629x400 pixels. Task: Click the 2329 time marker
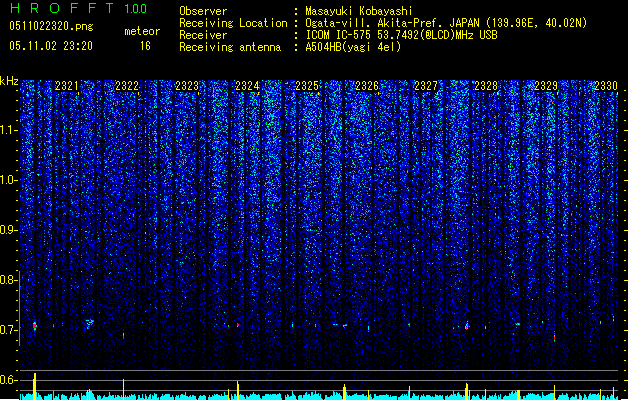click(546, 86)
